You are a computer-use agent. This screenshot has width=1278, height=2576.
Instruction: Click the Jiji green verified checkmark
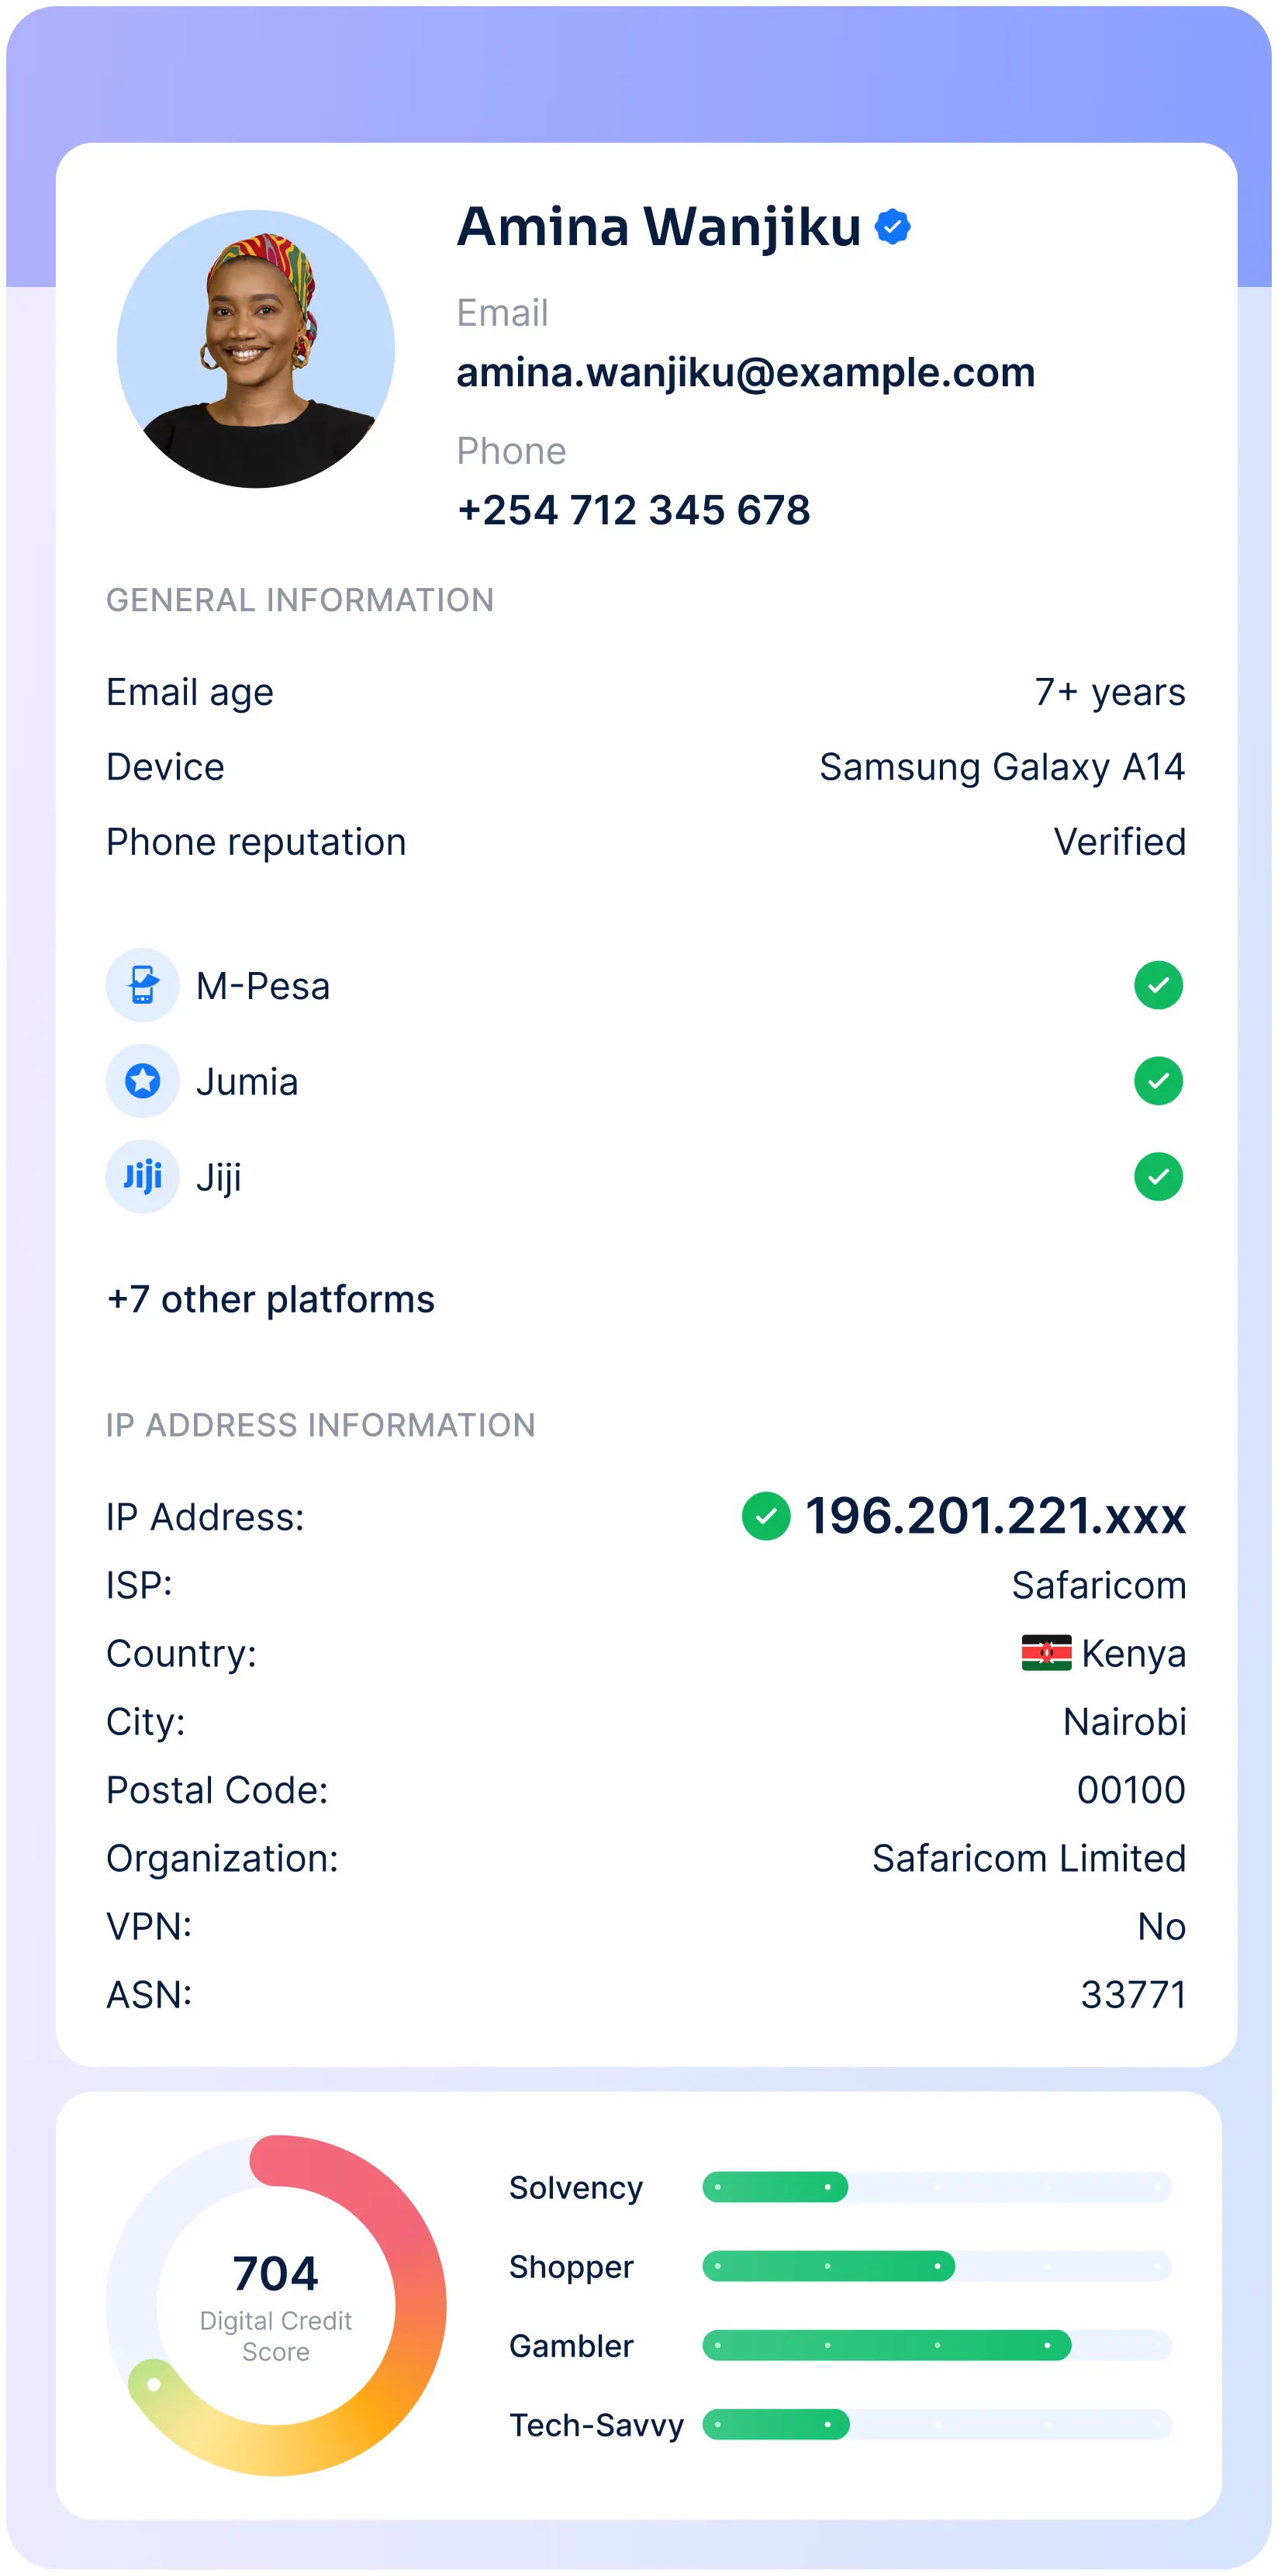(1158, 1177)
